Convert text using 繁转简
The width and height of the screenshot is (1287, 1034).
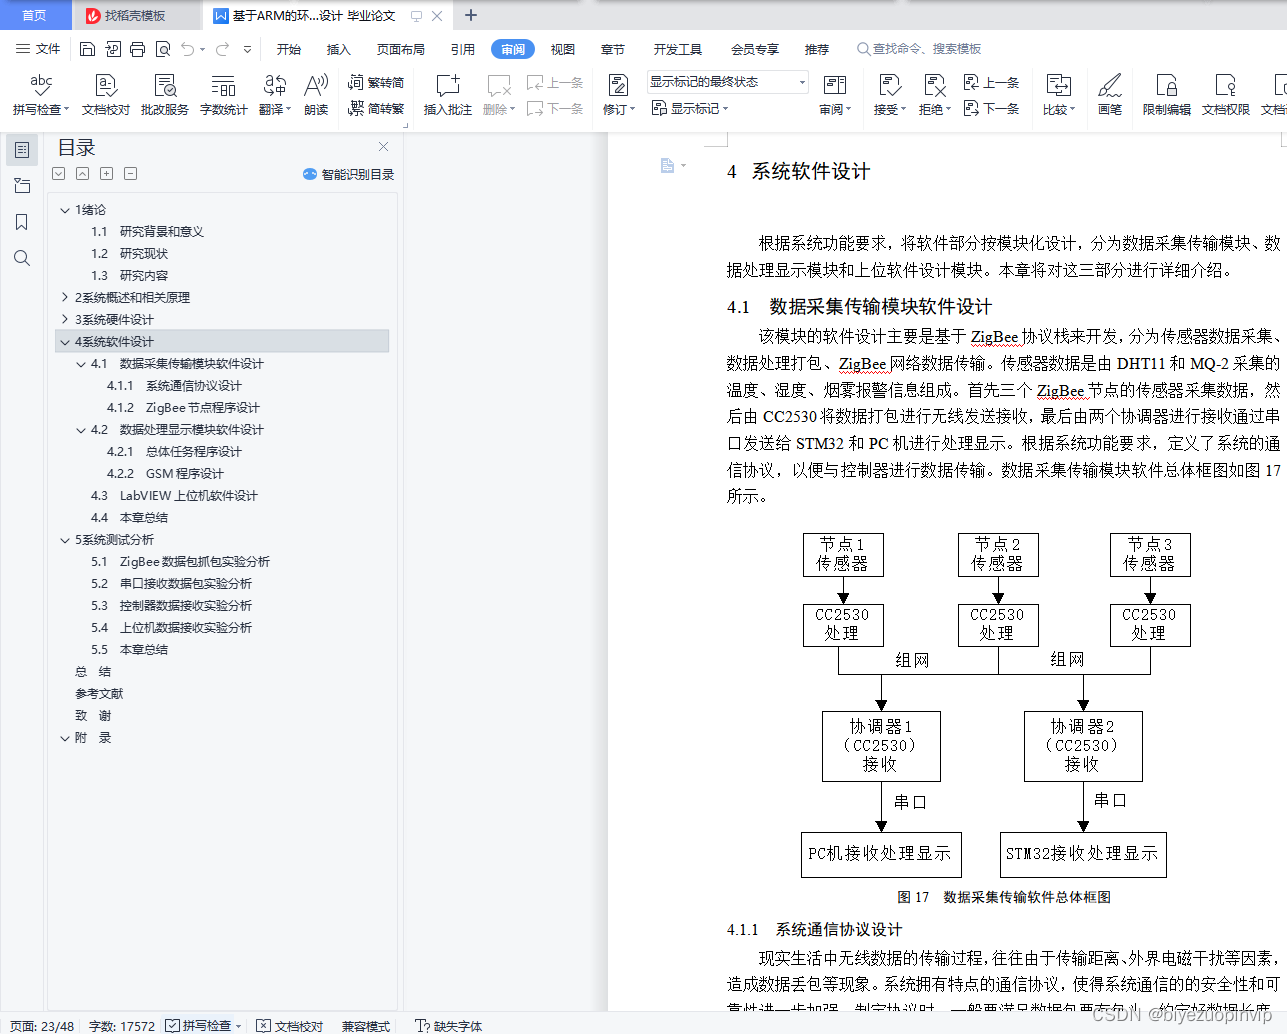pos(376,82)
